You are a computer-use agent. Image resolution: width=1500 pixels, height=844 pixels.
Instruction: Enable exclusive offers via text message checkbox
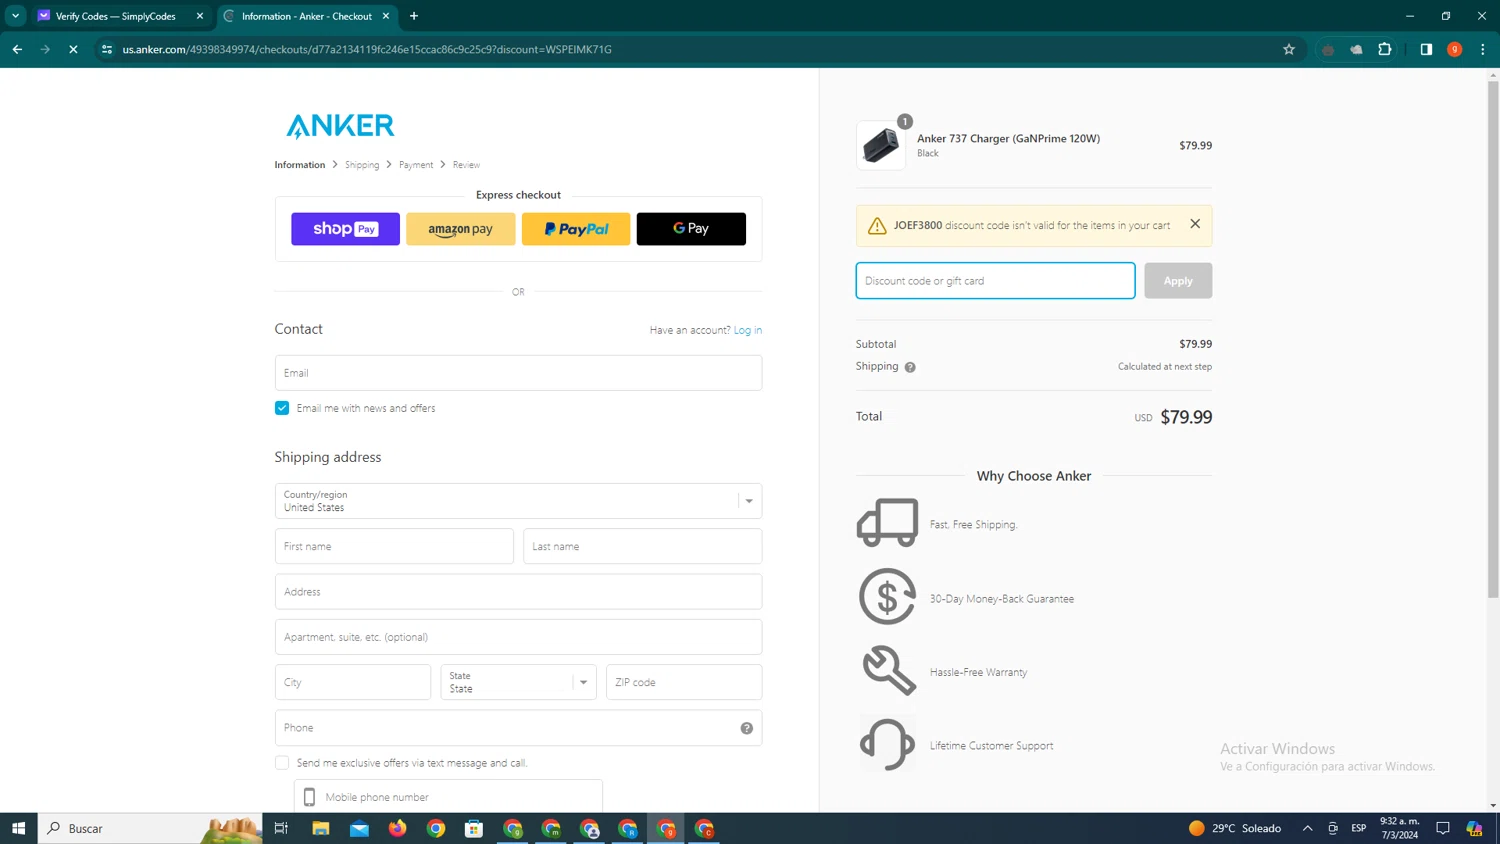click(x=282, y=763)
